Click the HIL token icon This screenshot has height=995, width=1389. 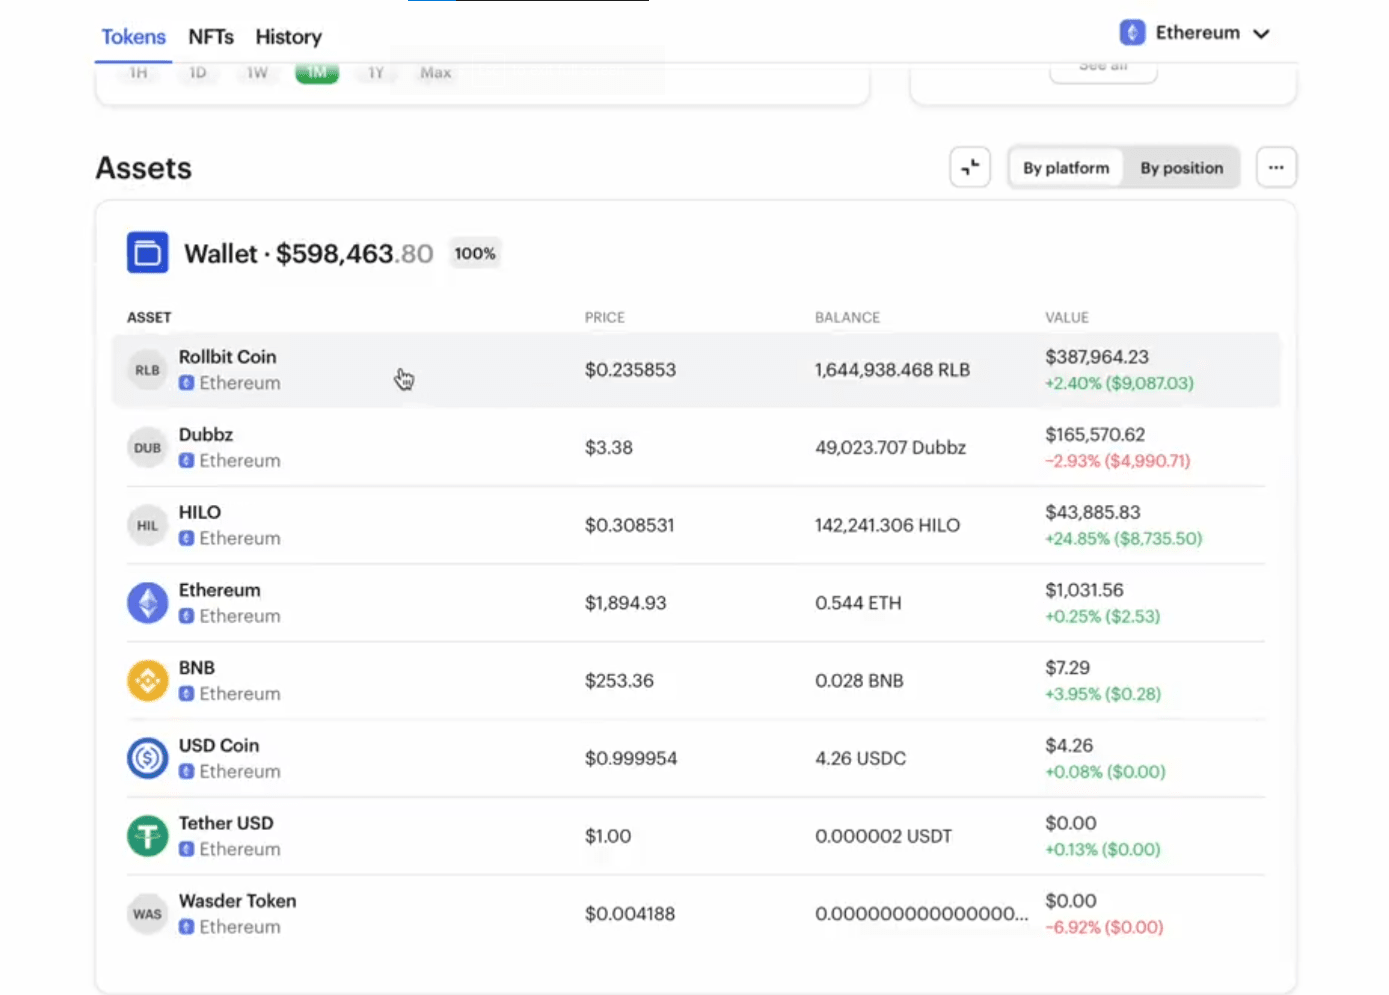point(148,526)
